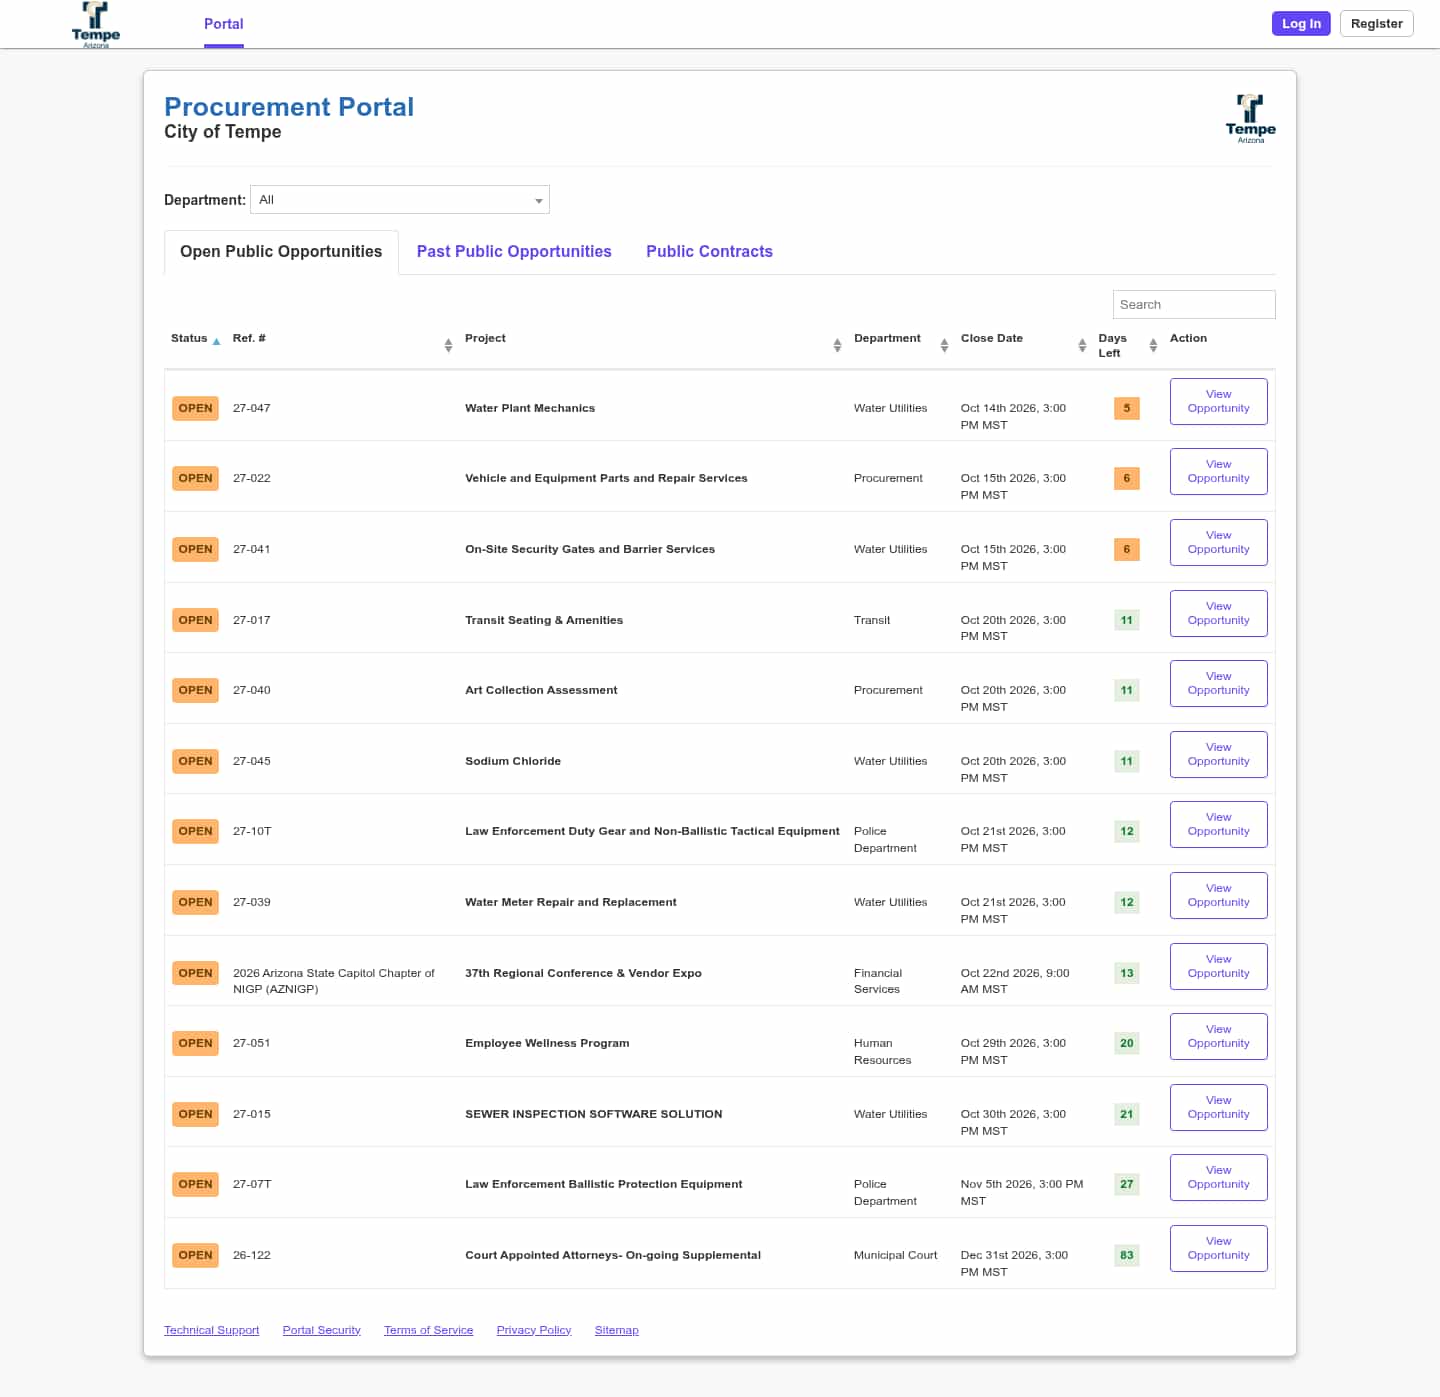The height and width of the screenshot is (1397, 1440).
Task: View Opportunity for Transit Seating & Amenities
Action: (x=1218, y=613)
